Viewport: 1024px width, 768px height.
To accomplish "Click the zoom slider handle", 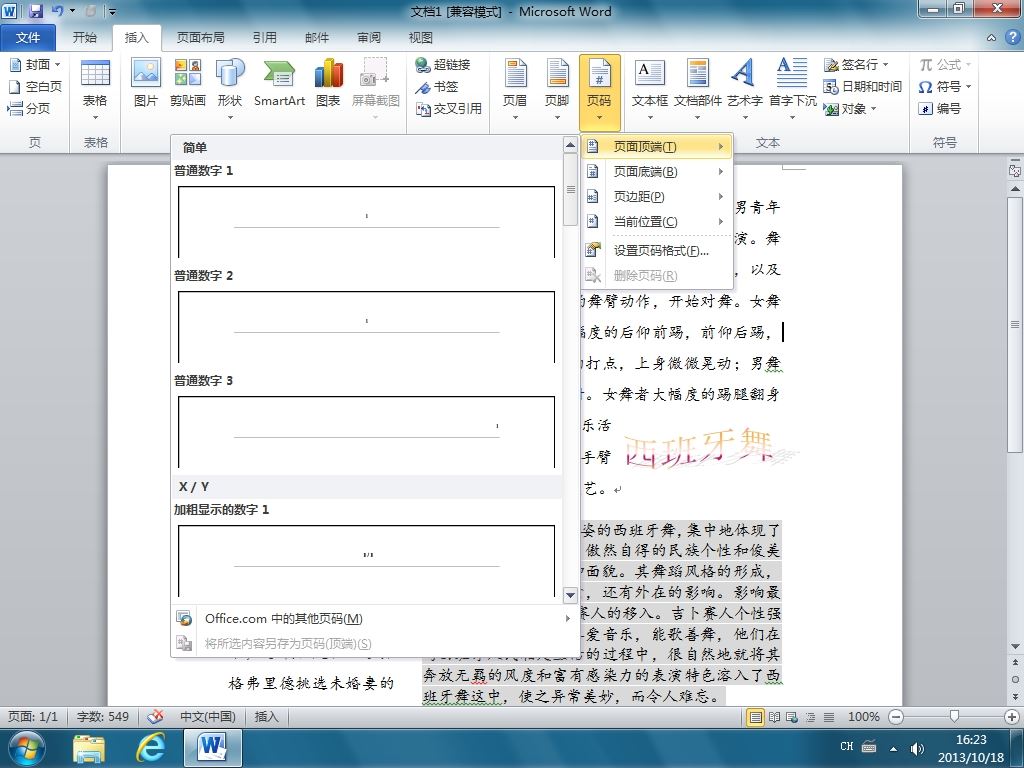I will click(954, 717).
